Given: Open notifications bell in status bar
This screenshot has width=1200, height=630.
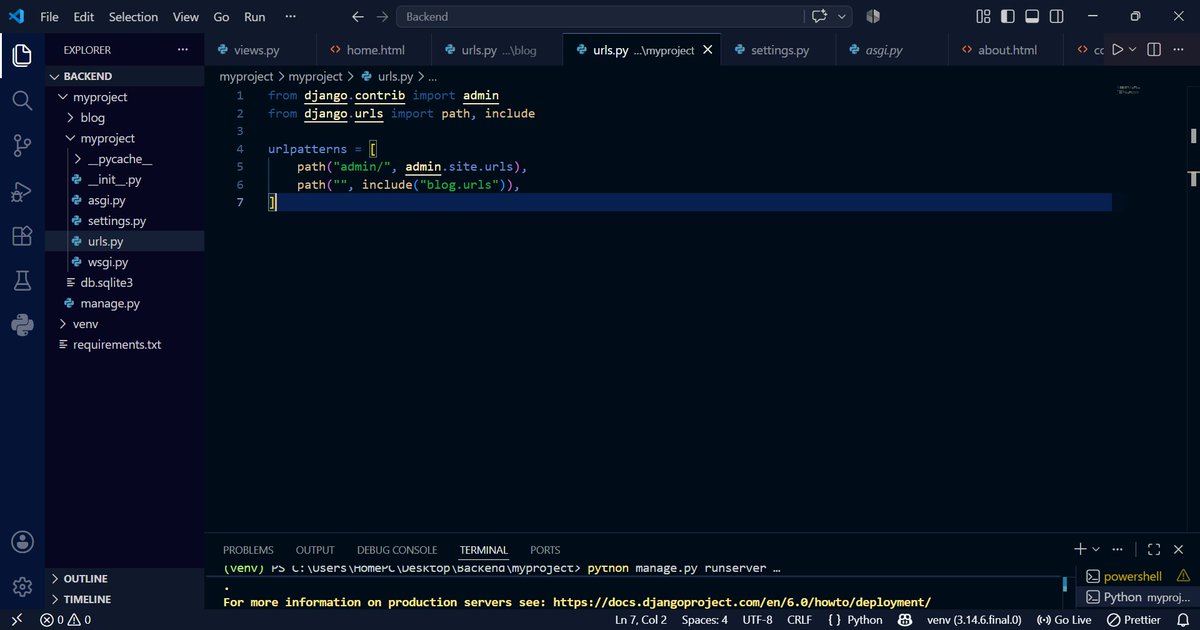Looking at the screenshot, I should click(1185, 620).
